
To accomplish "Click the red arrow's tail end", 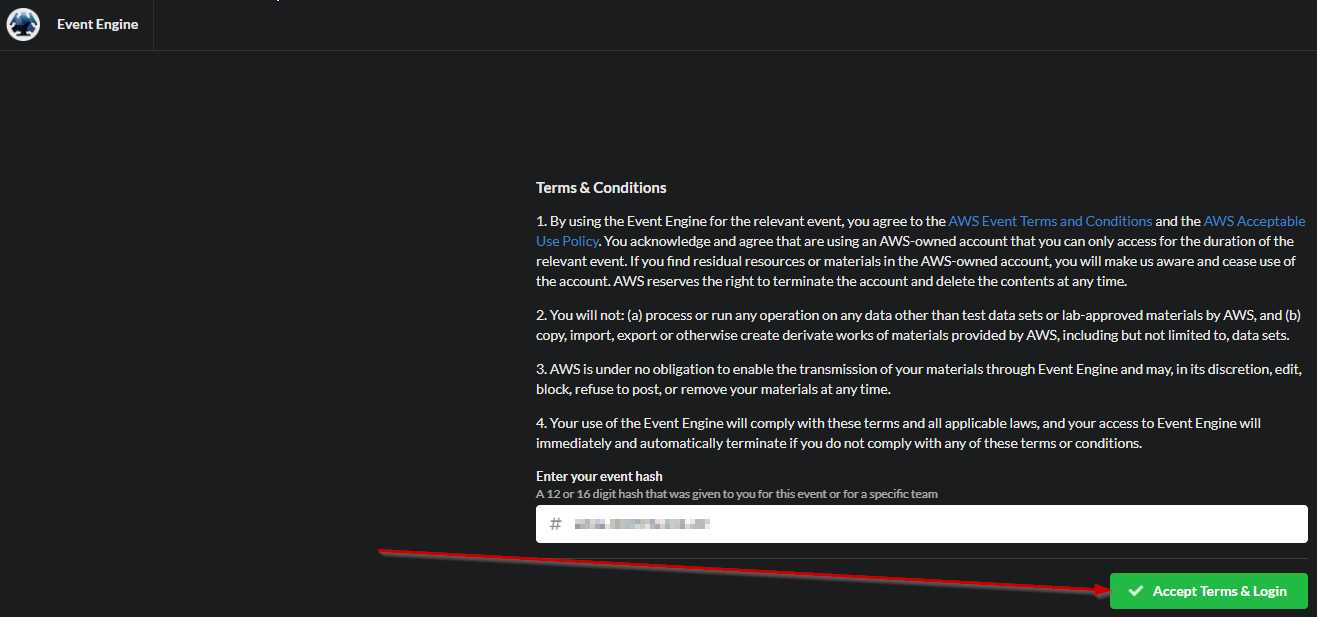I will [x=382, y=552].
